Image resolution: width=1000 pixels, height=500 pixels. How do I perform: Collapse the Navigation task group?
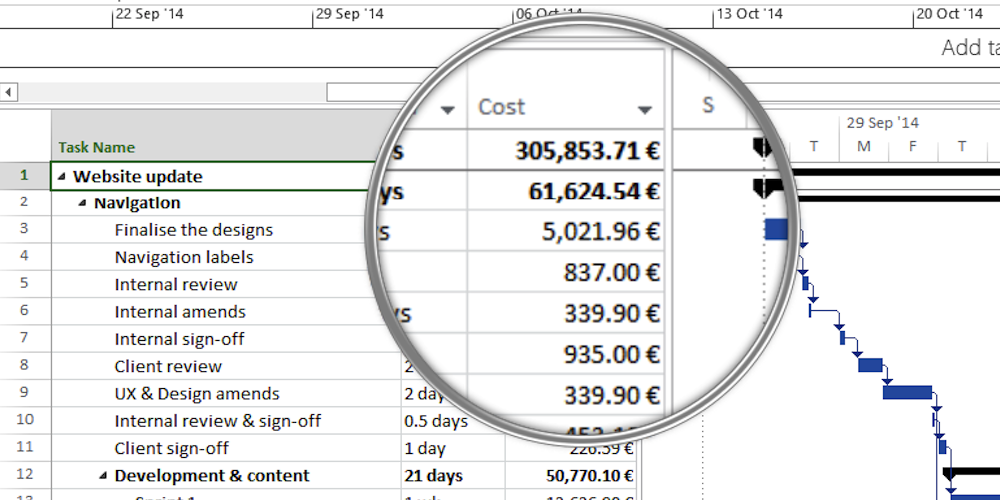pos(84,204)
